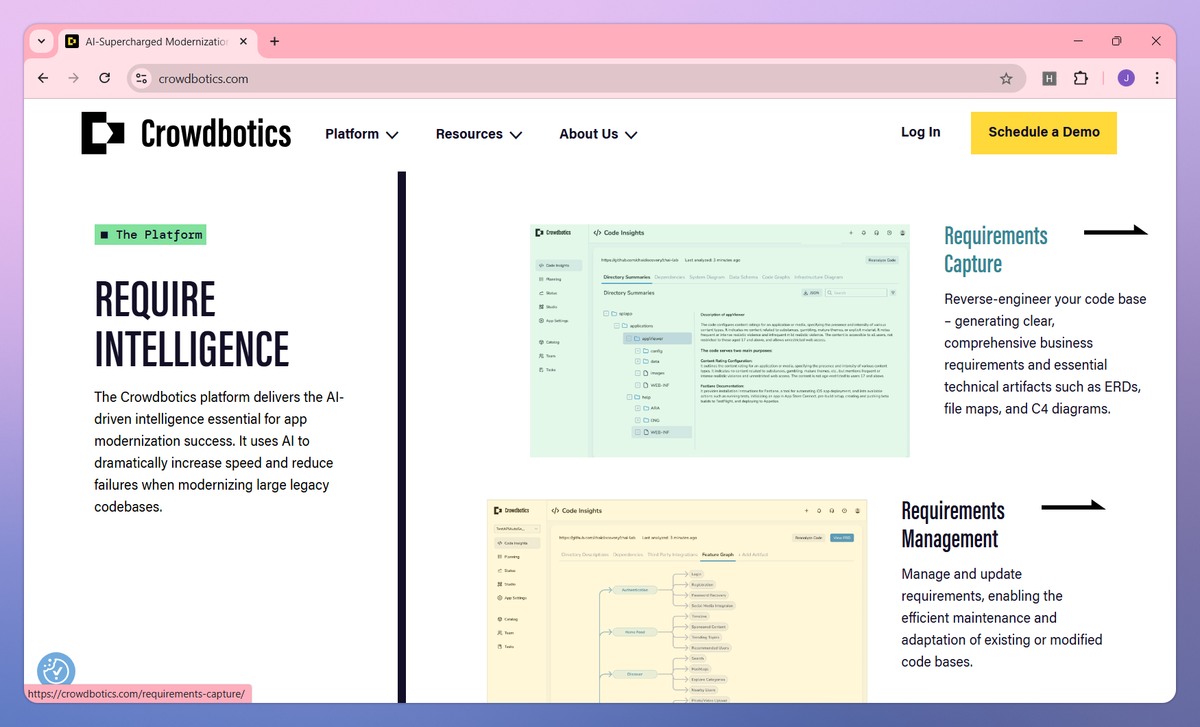Image resolution: width=1200 pixels, height=727 pixels.
Task: Open a new tab with plus icon
Action: [x=274, y=41]
